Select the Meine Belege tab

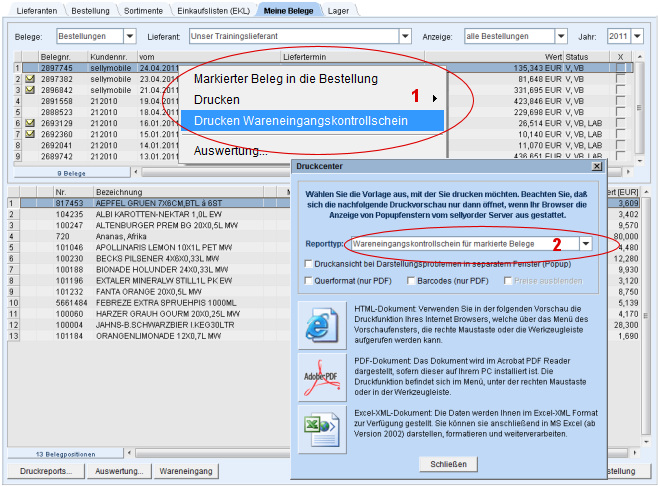pyautogui.click(x=288, y=11)
